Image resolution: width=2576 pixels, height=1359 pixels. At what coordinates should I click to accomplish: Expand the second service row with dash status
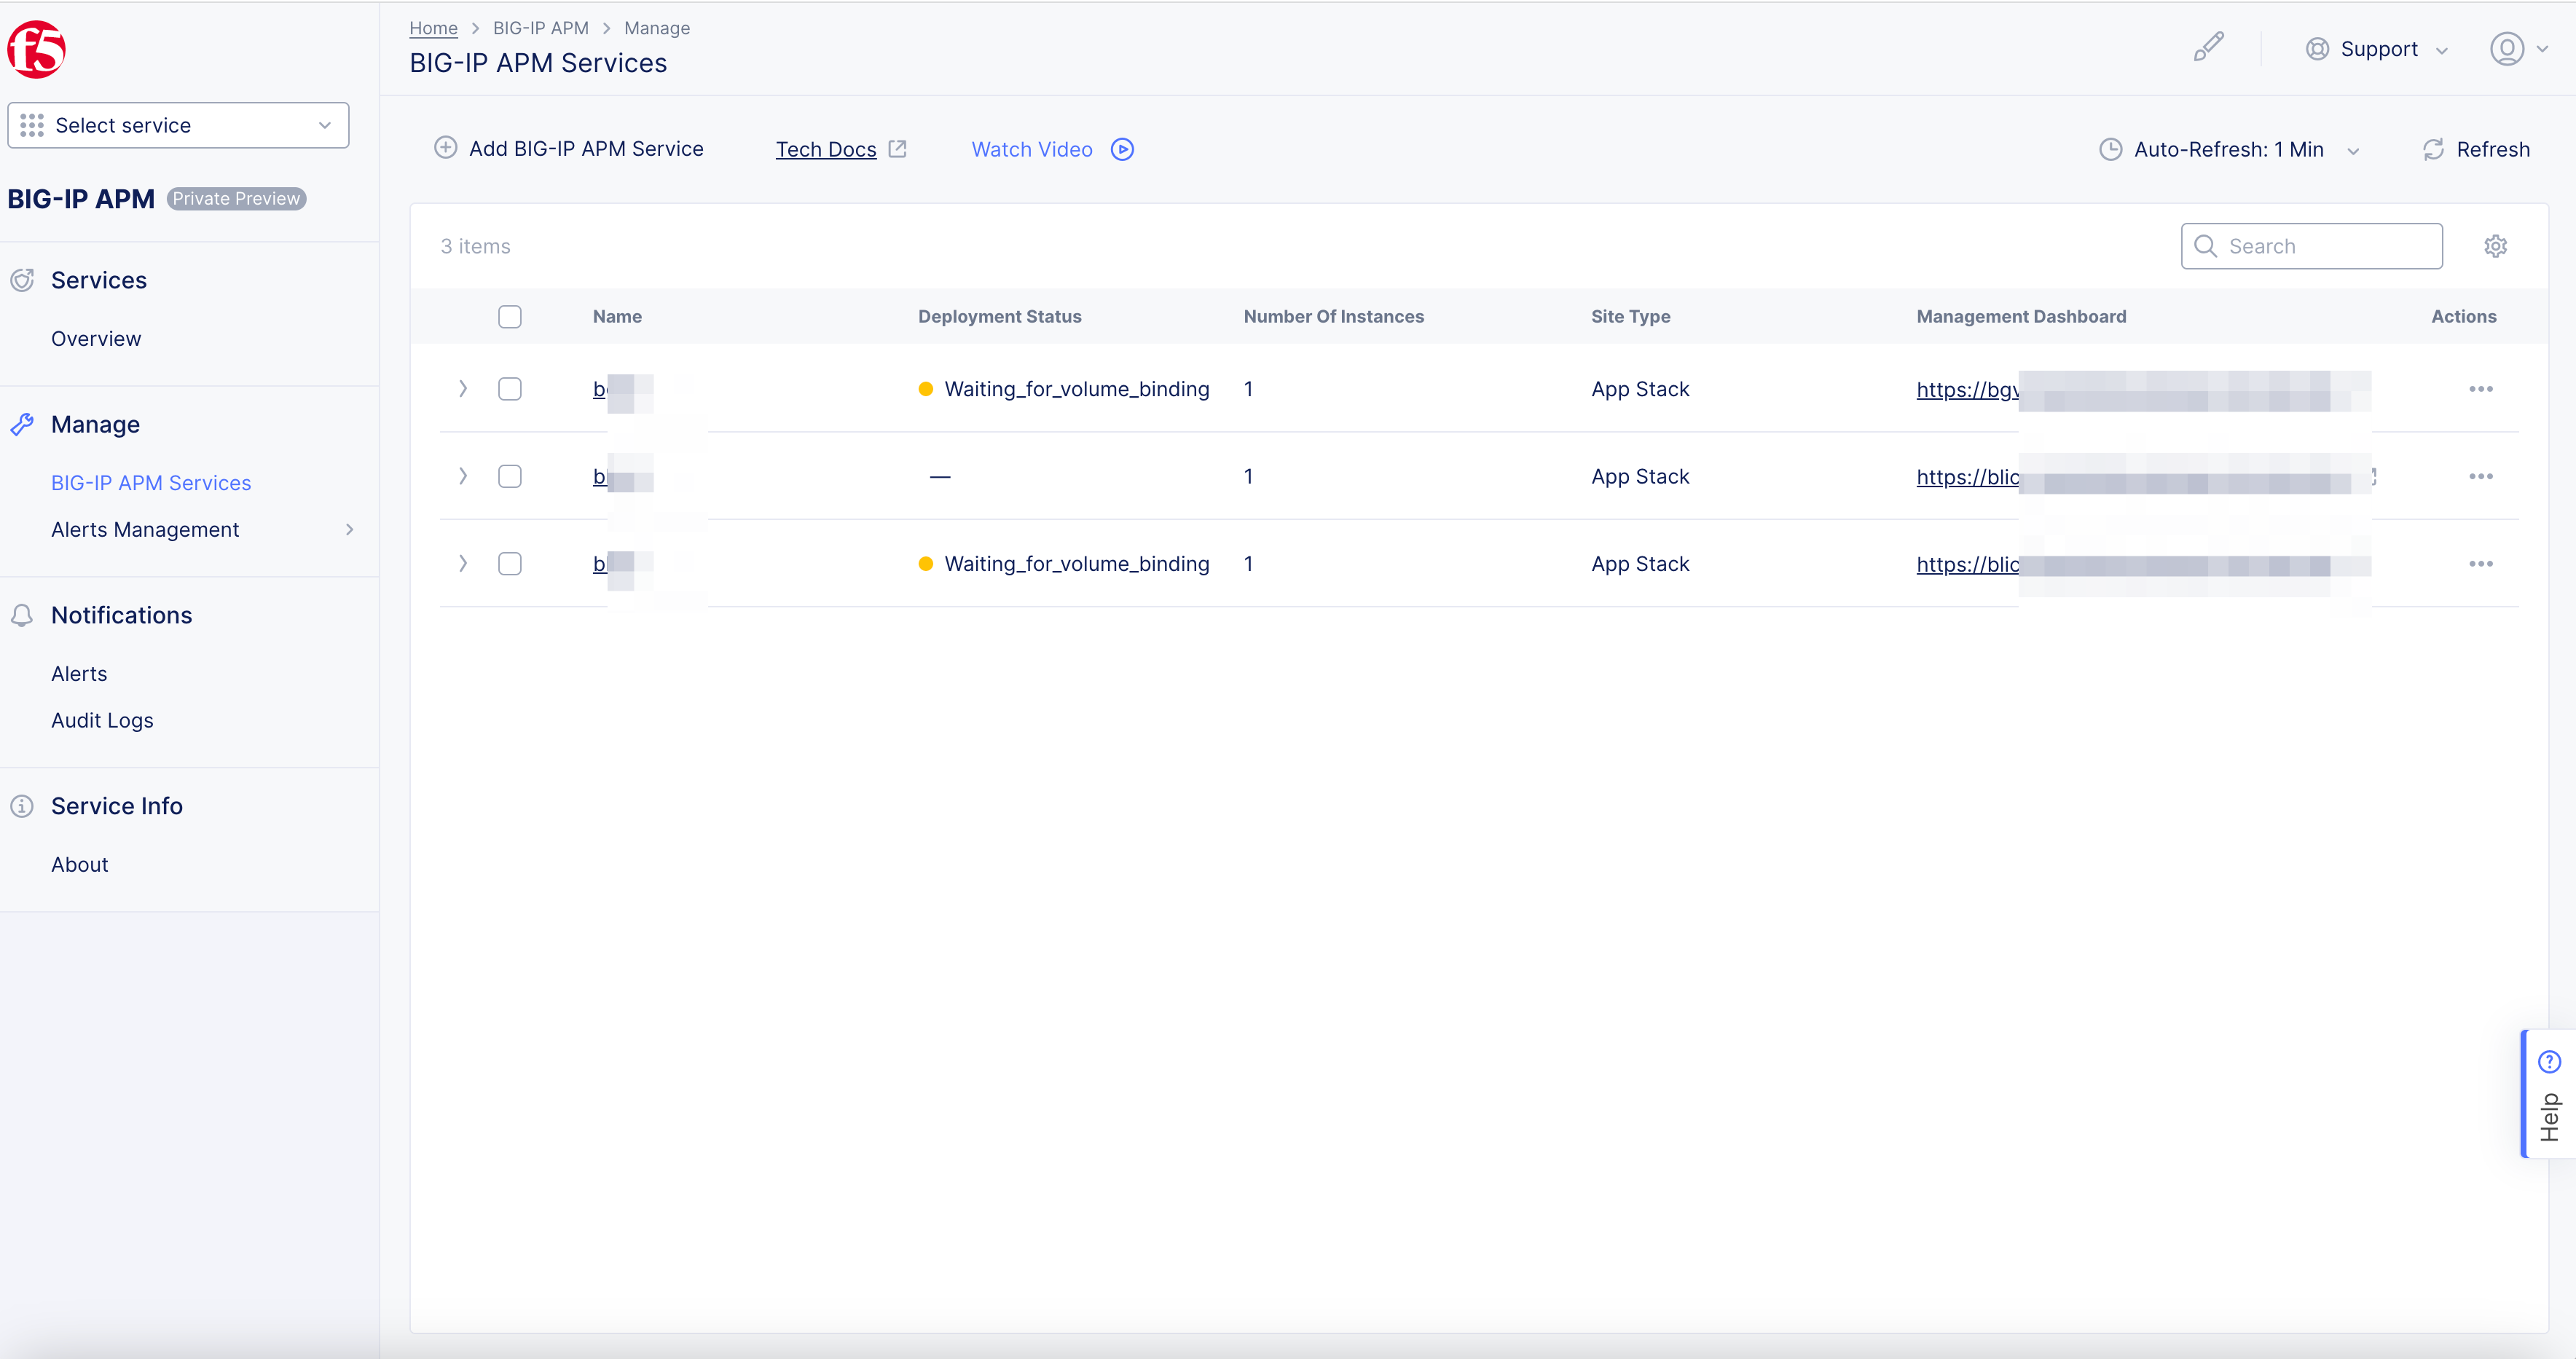[x=463, y=476]
